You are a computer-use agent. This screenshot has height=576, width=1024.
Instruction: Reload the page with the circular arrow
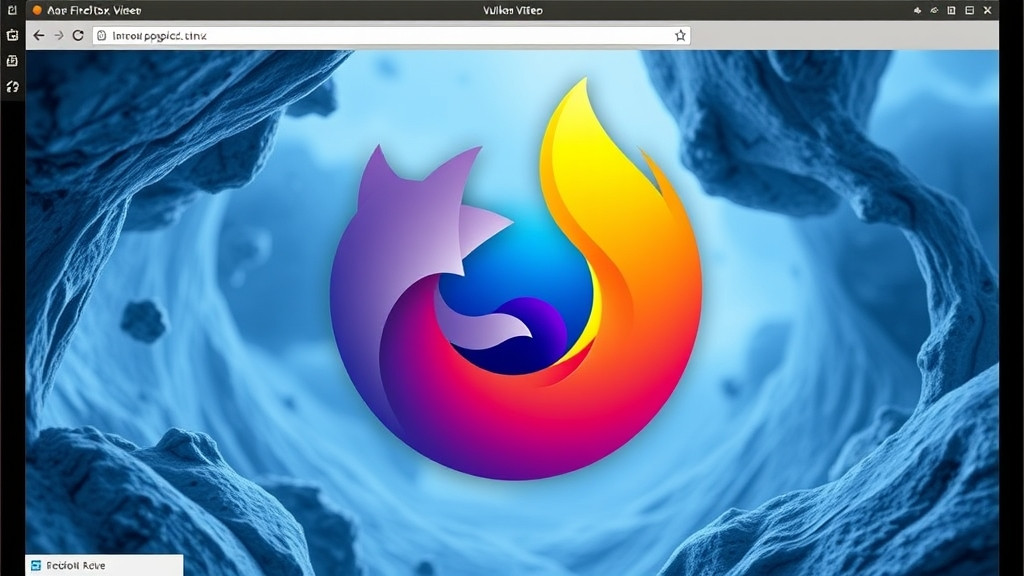tap(78, 35)
